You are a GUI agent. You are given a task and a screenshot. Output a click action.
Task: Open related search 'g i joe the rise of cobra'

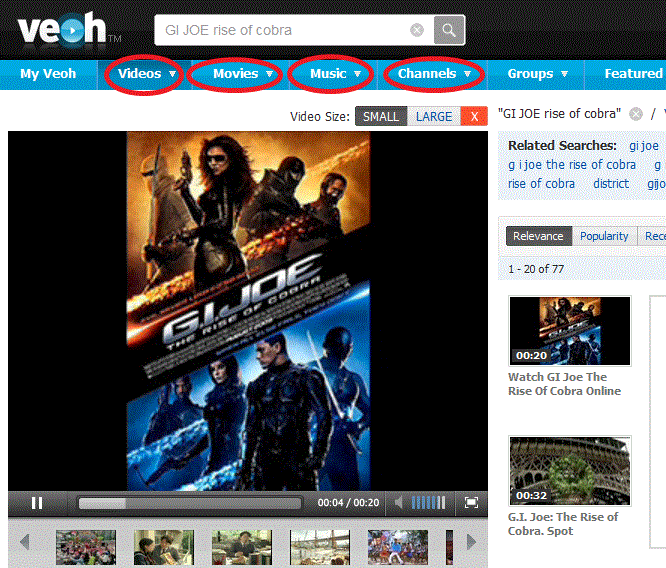click(x=572, y=165)
